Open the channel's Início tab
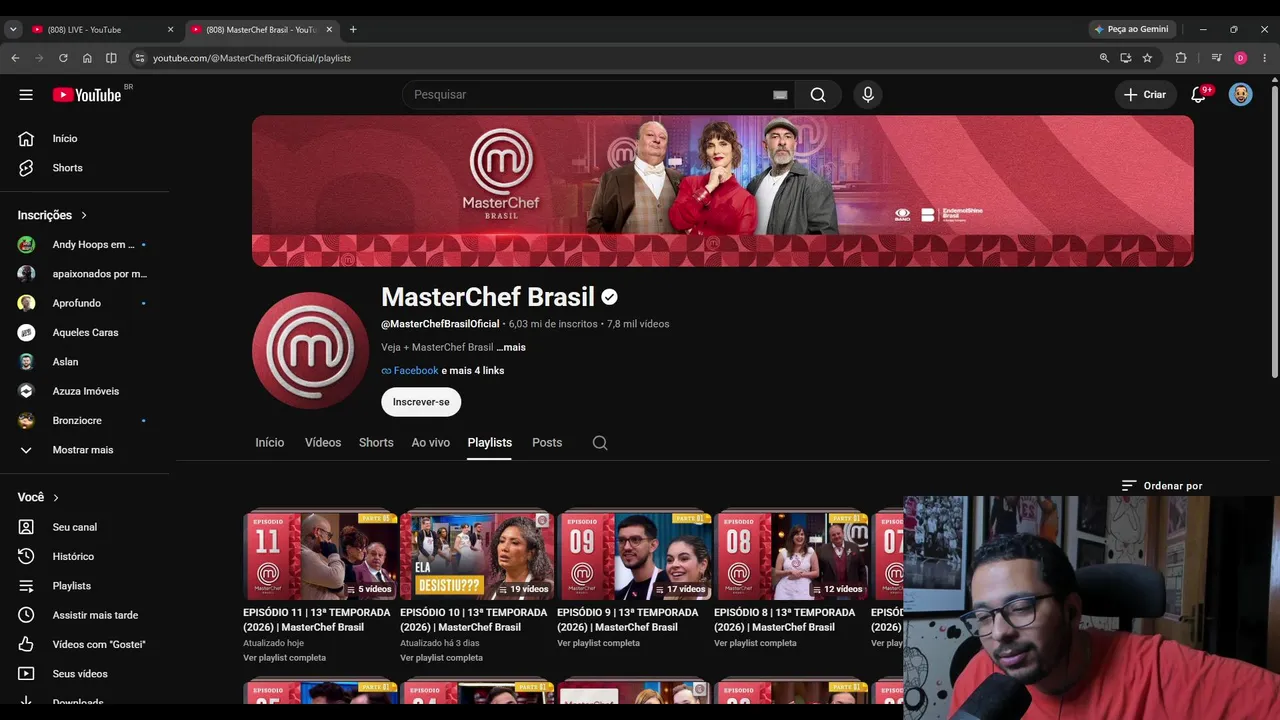This screenshot has height=720, width=1280. (x=270, y=443)
